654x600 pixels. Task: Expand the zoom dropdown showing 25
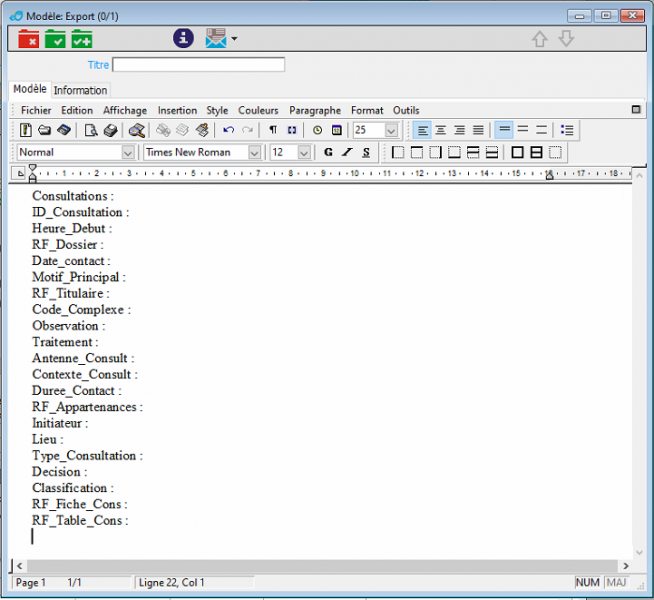coord(391,131)
